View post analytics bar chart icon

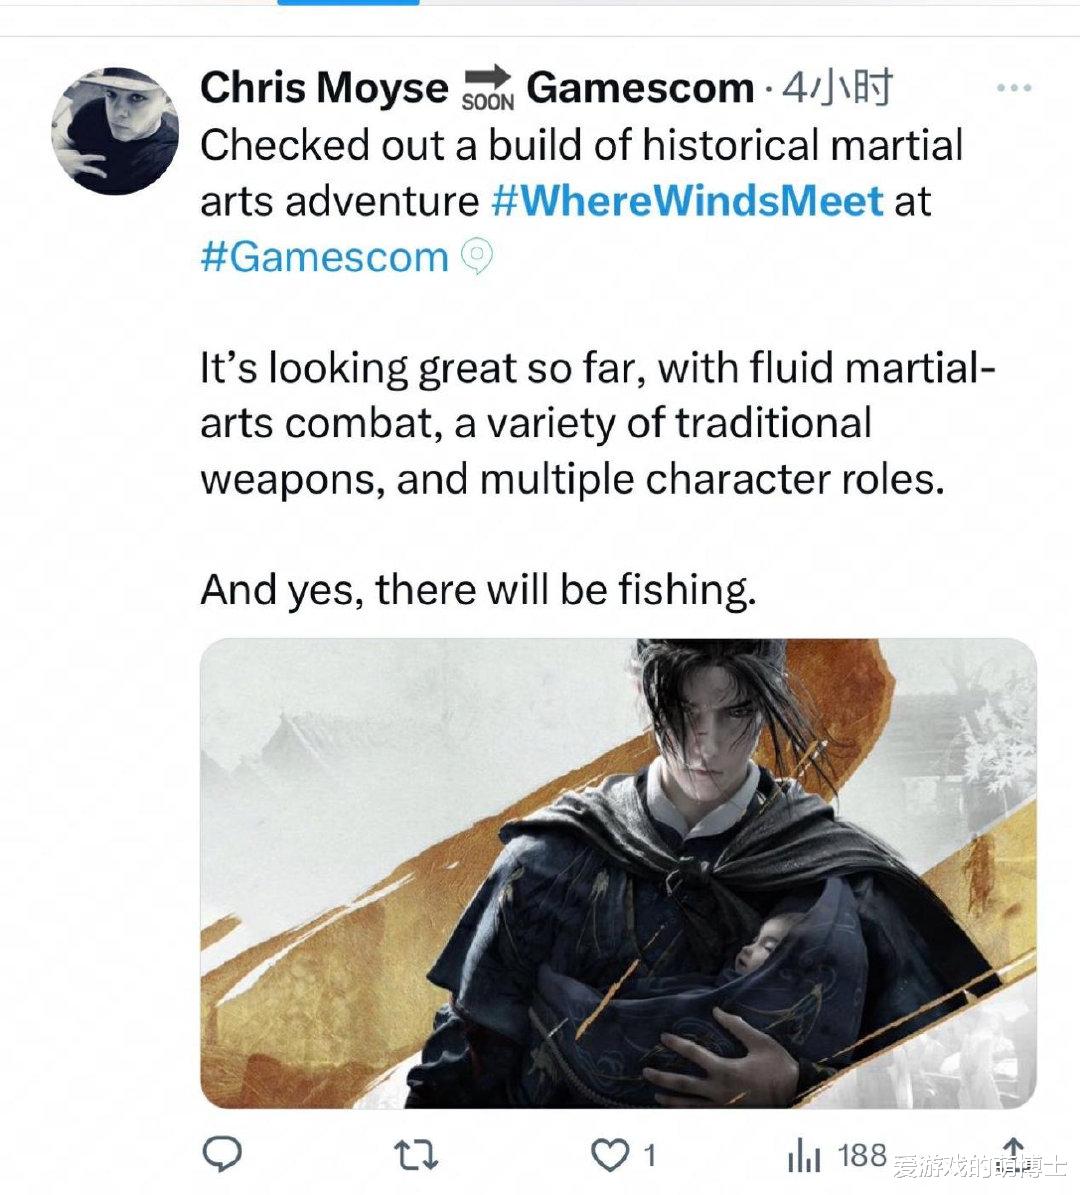804,1157
